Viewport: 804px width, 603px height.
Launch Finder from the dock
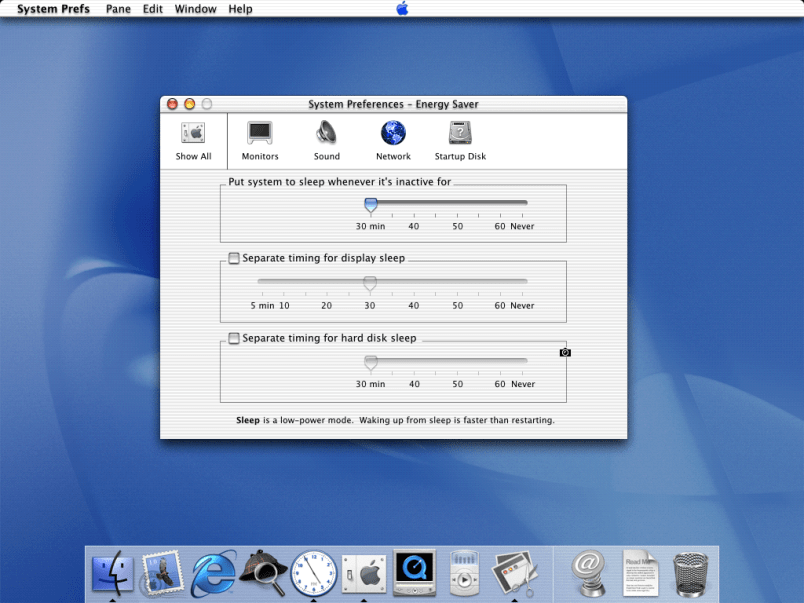pos(113,573)
